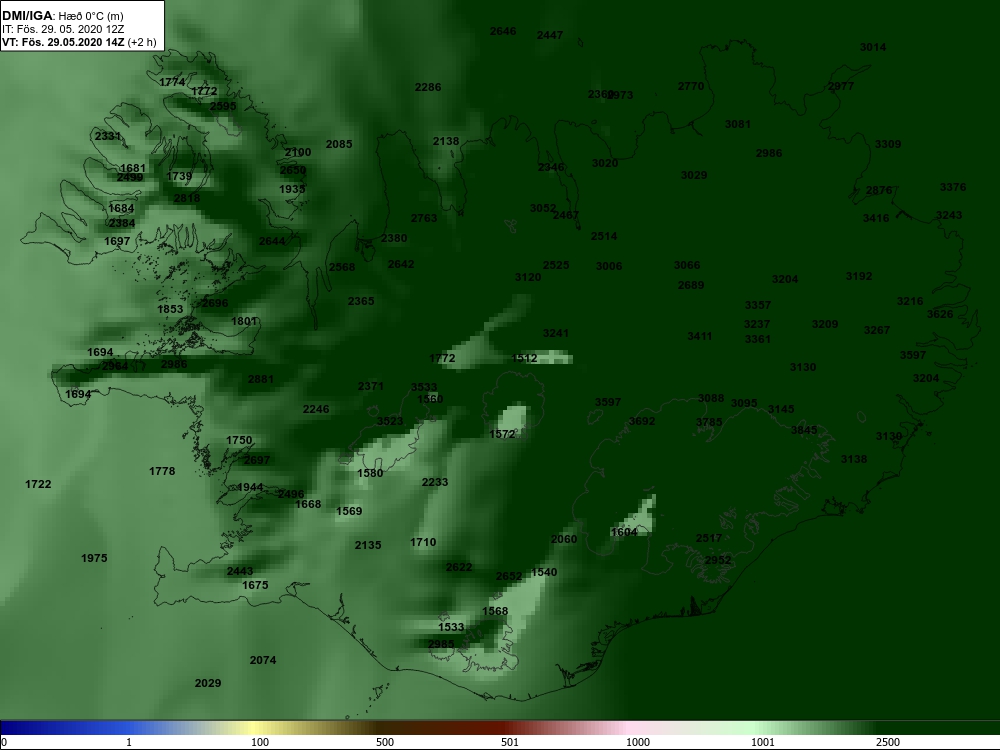Click the map value "2514"
Image resolution: width=1000 pixels, height=750 pixels.
click(x=604, y=237)
